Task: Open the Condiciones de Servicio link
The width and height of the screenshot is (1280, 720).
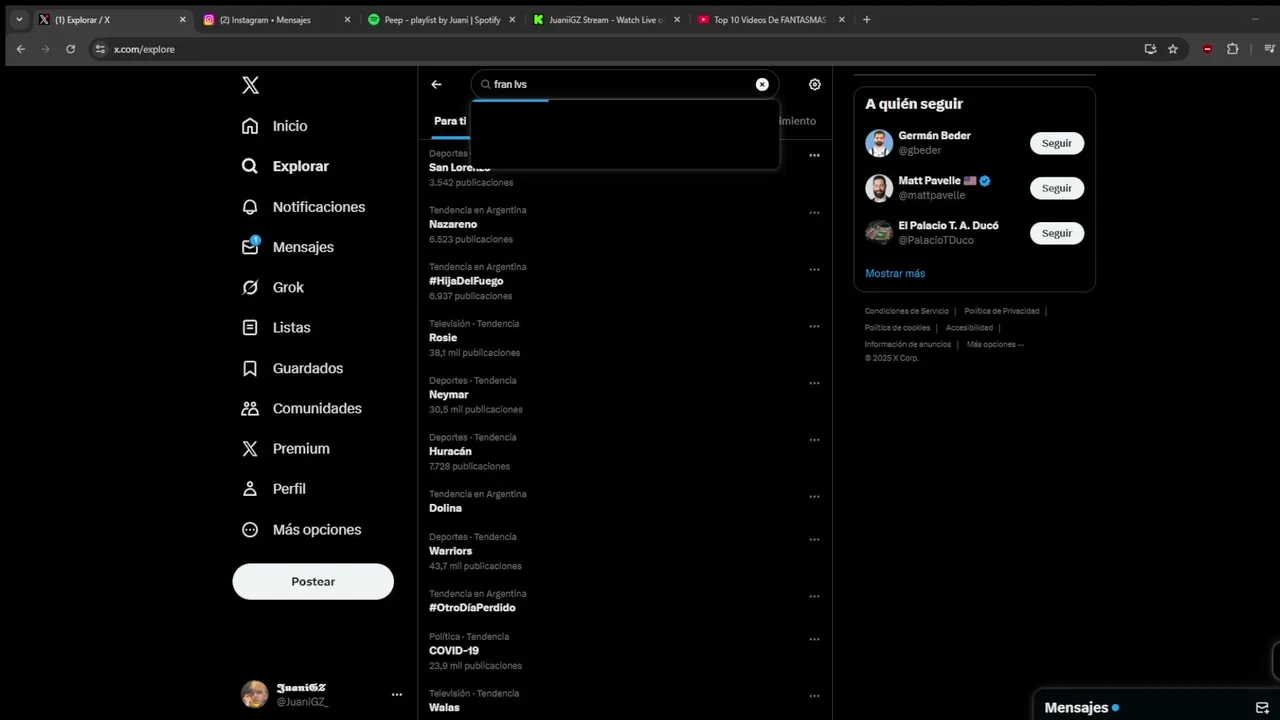Action: tap(907, 311)
